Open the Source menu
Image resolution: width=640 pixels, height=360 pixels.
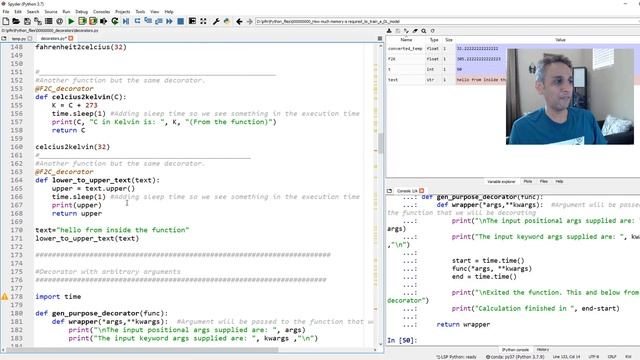51,12
